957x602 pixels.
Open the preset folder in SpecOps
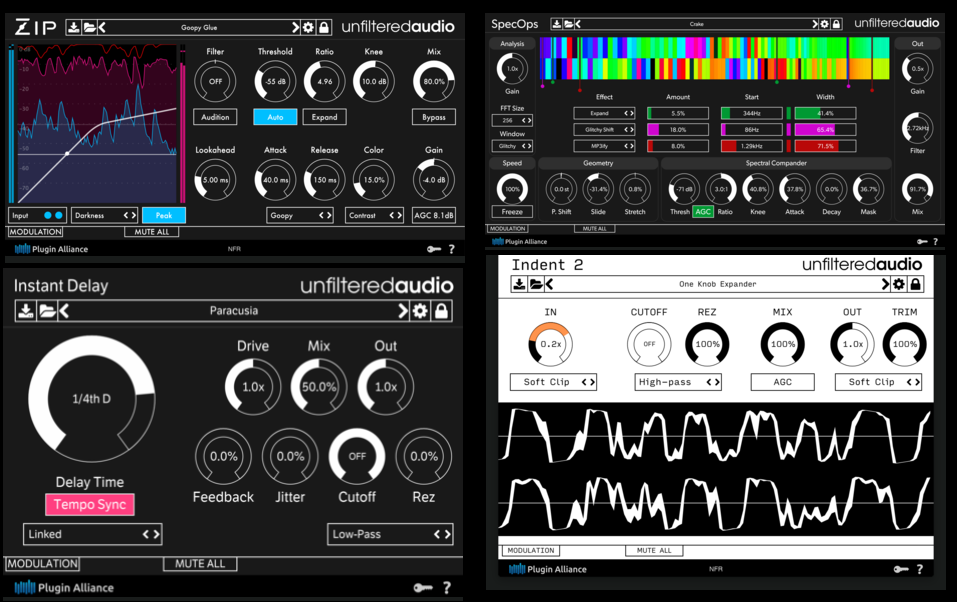(x=569, y=24)
